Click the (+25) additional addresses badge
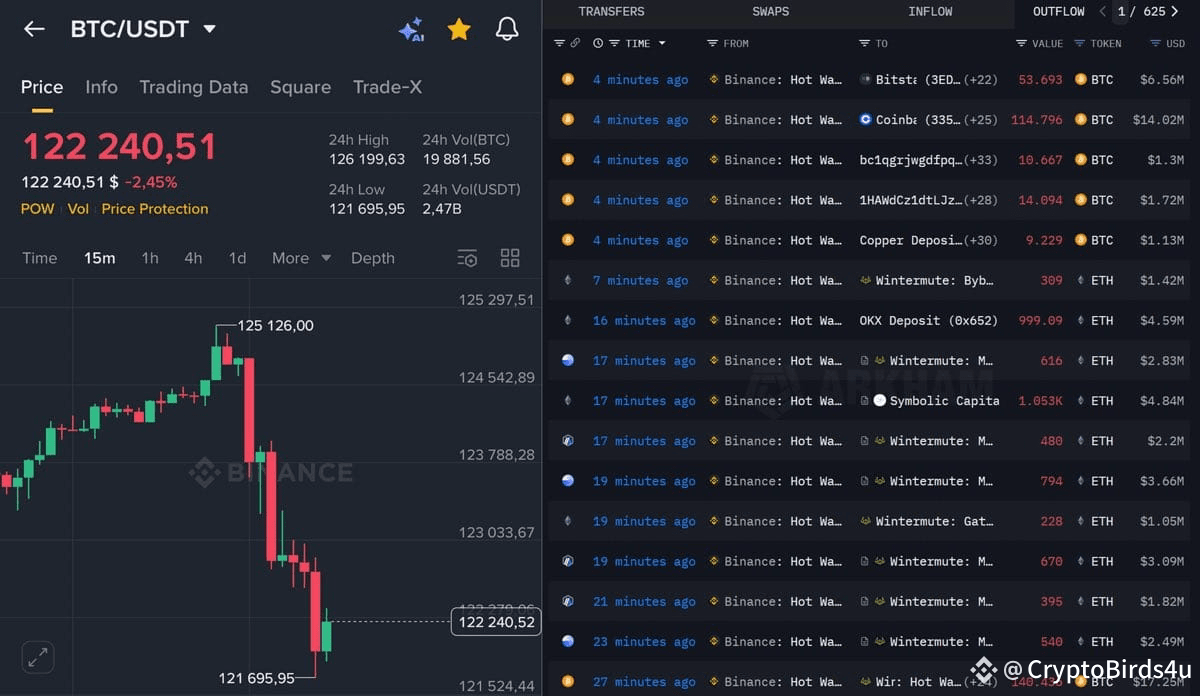 pyautogui.click(x=981, y=120)
